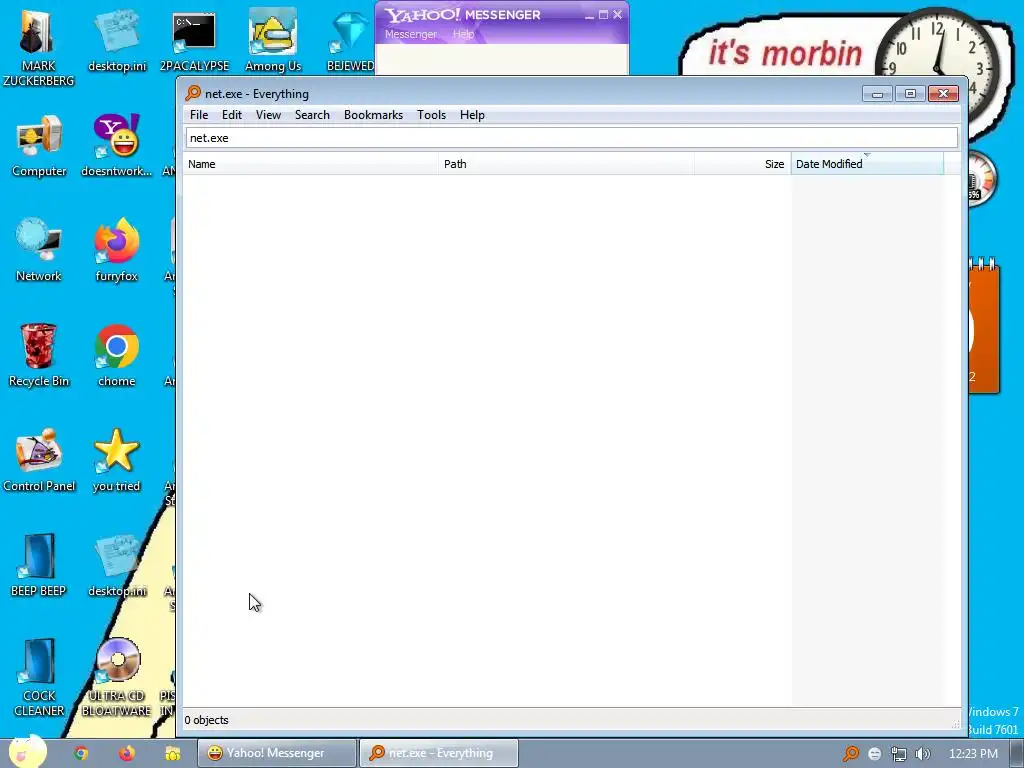Sort results by Path column header
Screen dimensions: 1024x768
(567, 164)
